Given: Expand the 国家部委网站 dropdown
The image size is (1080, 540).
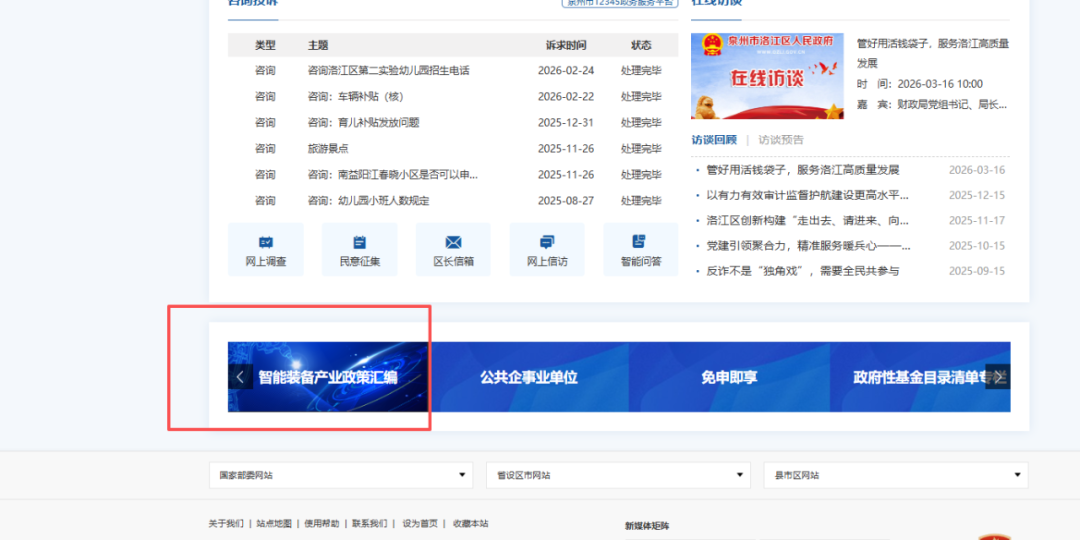Looking at the screenshot, I should [x=340, y=475].
